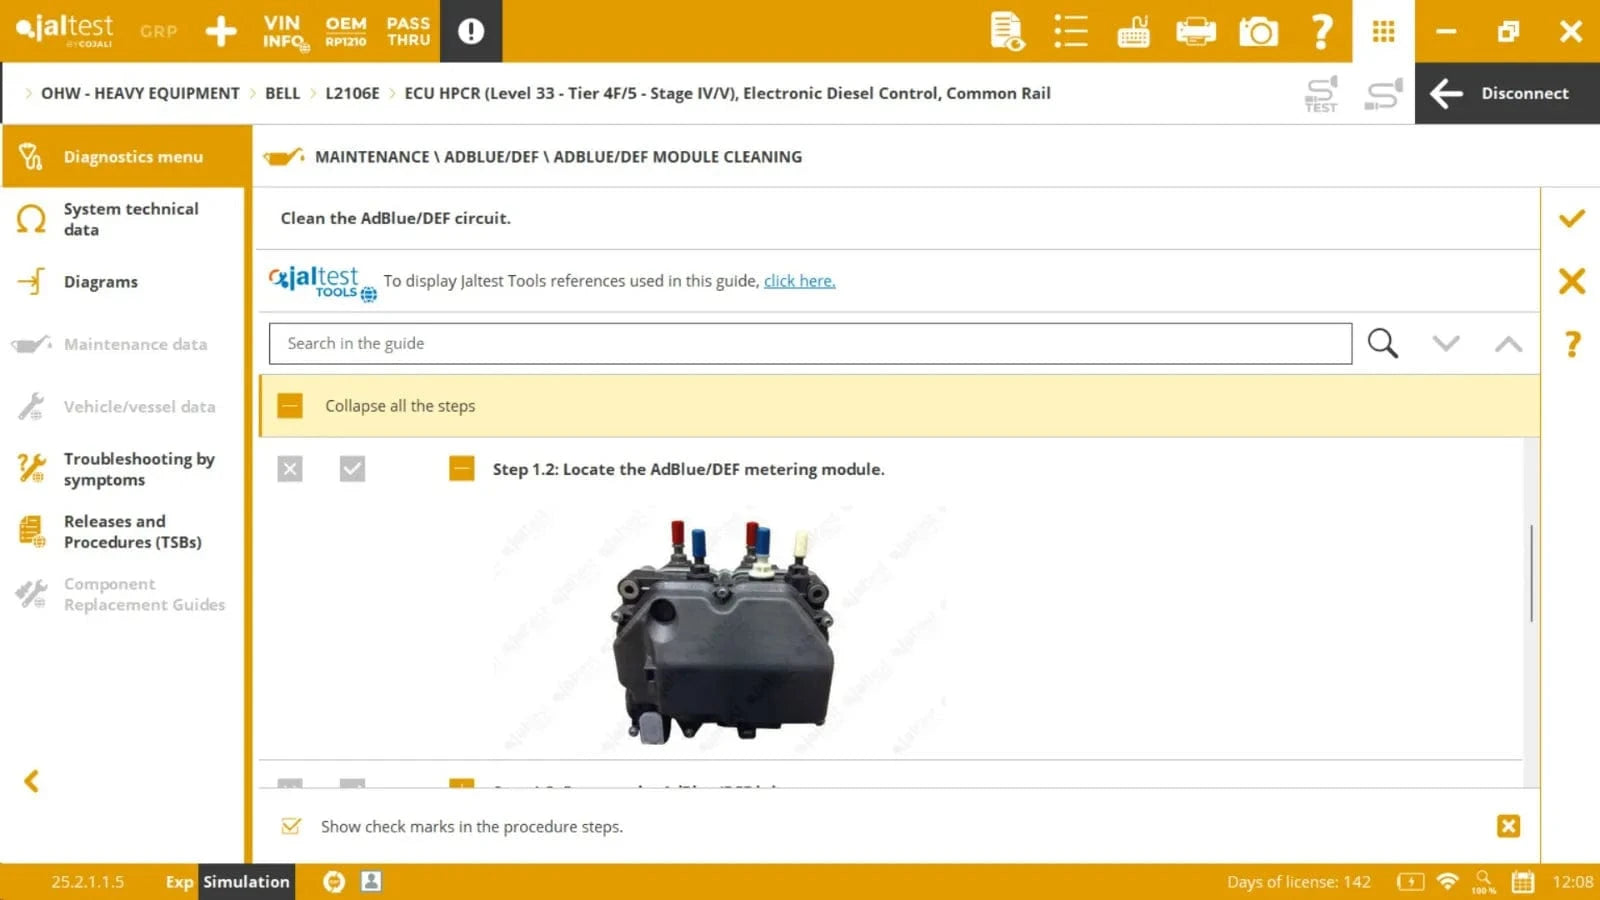The image size is (1600, 900).
Task: Click the zoom 100% icon
Action: 1484,882
